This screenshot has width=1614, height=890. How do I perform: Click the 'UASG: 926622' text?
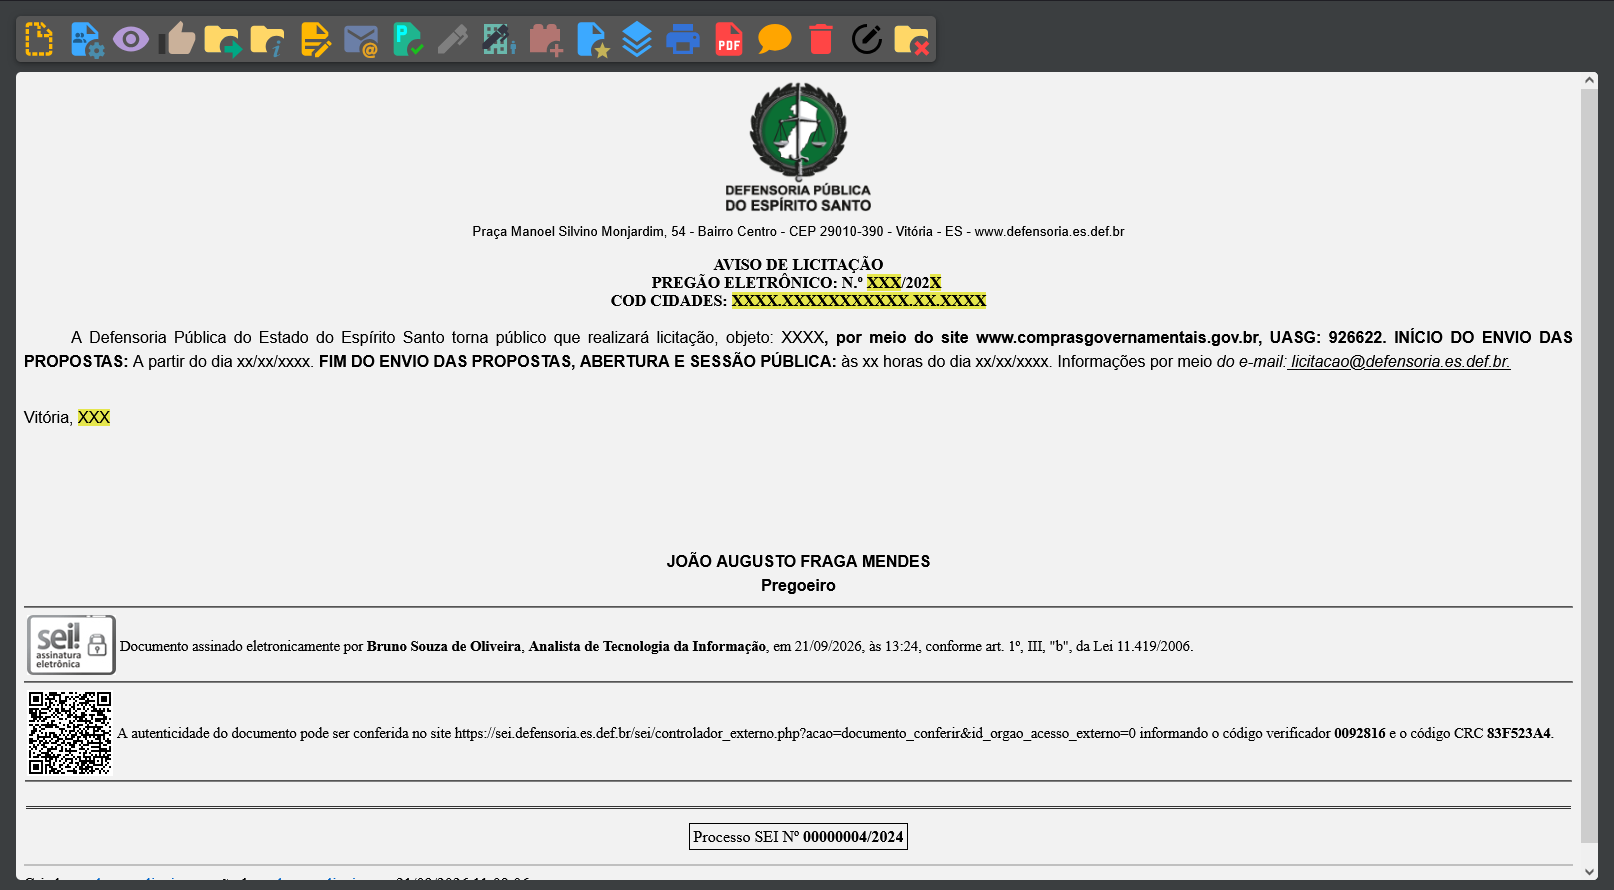(x=1326, y=337)
